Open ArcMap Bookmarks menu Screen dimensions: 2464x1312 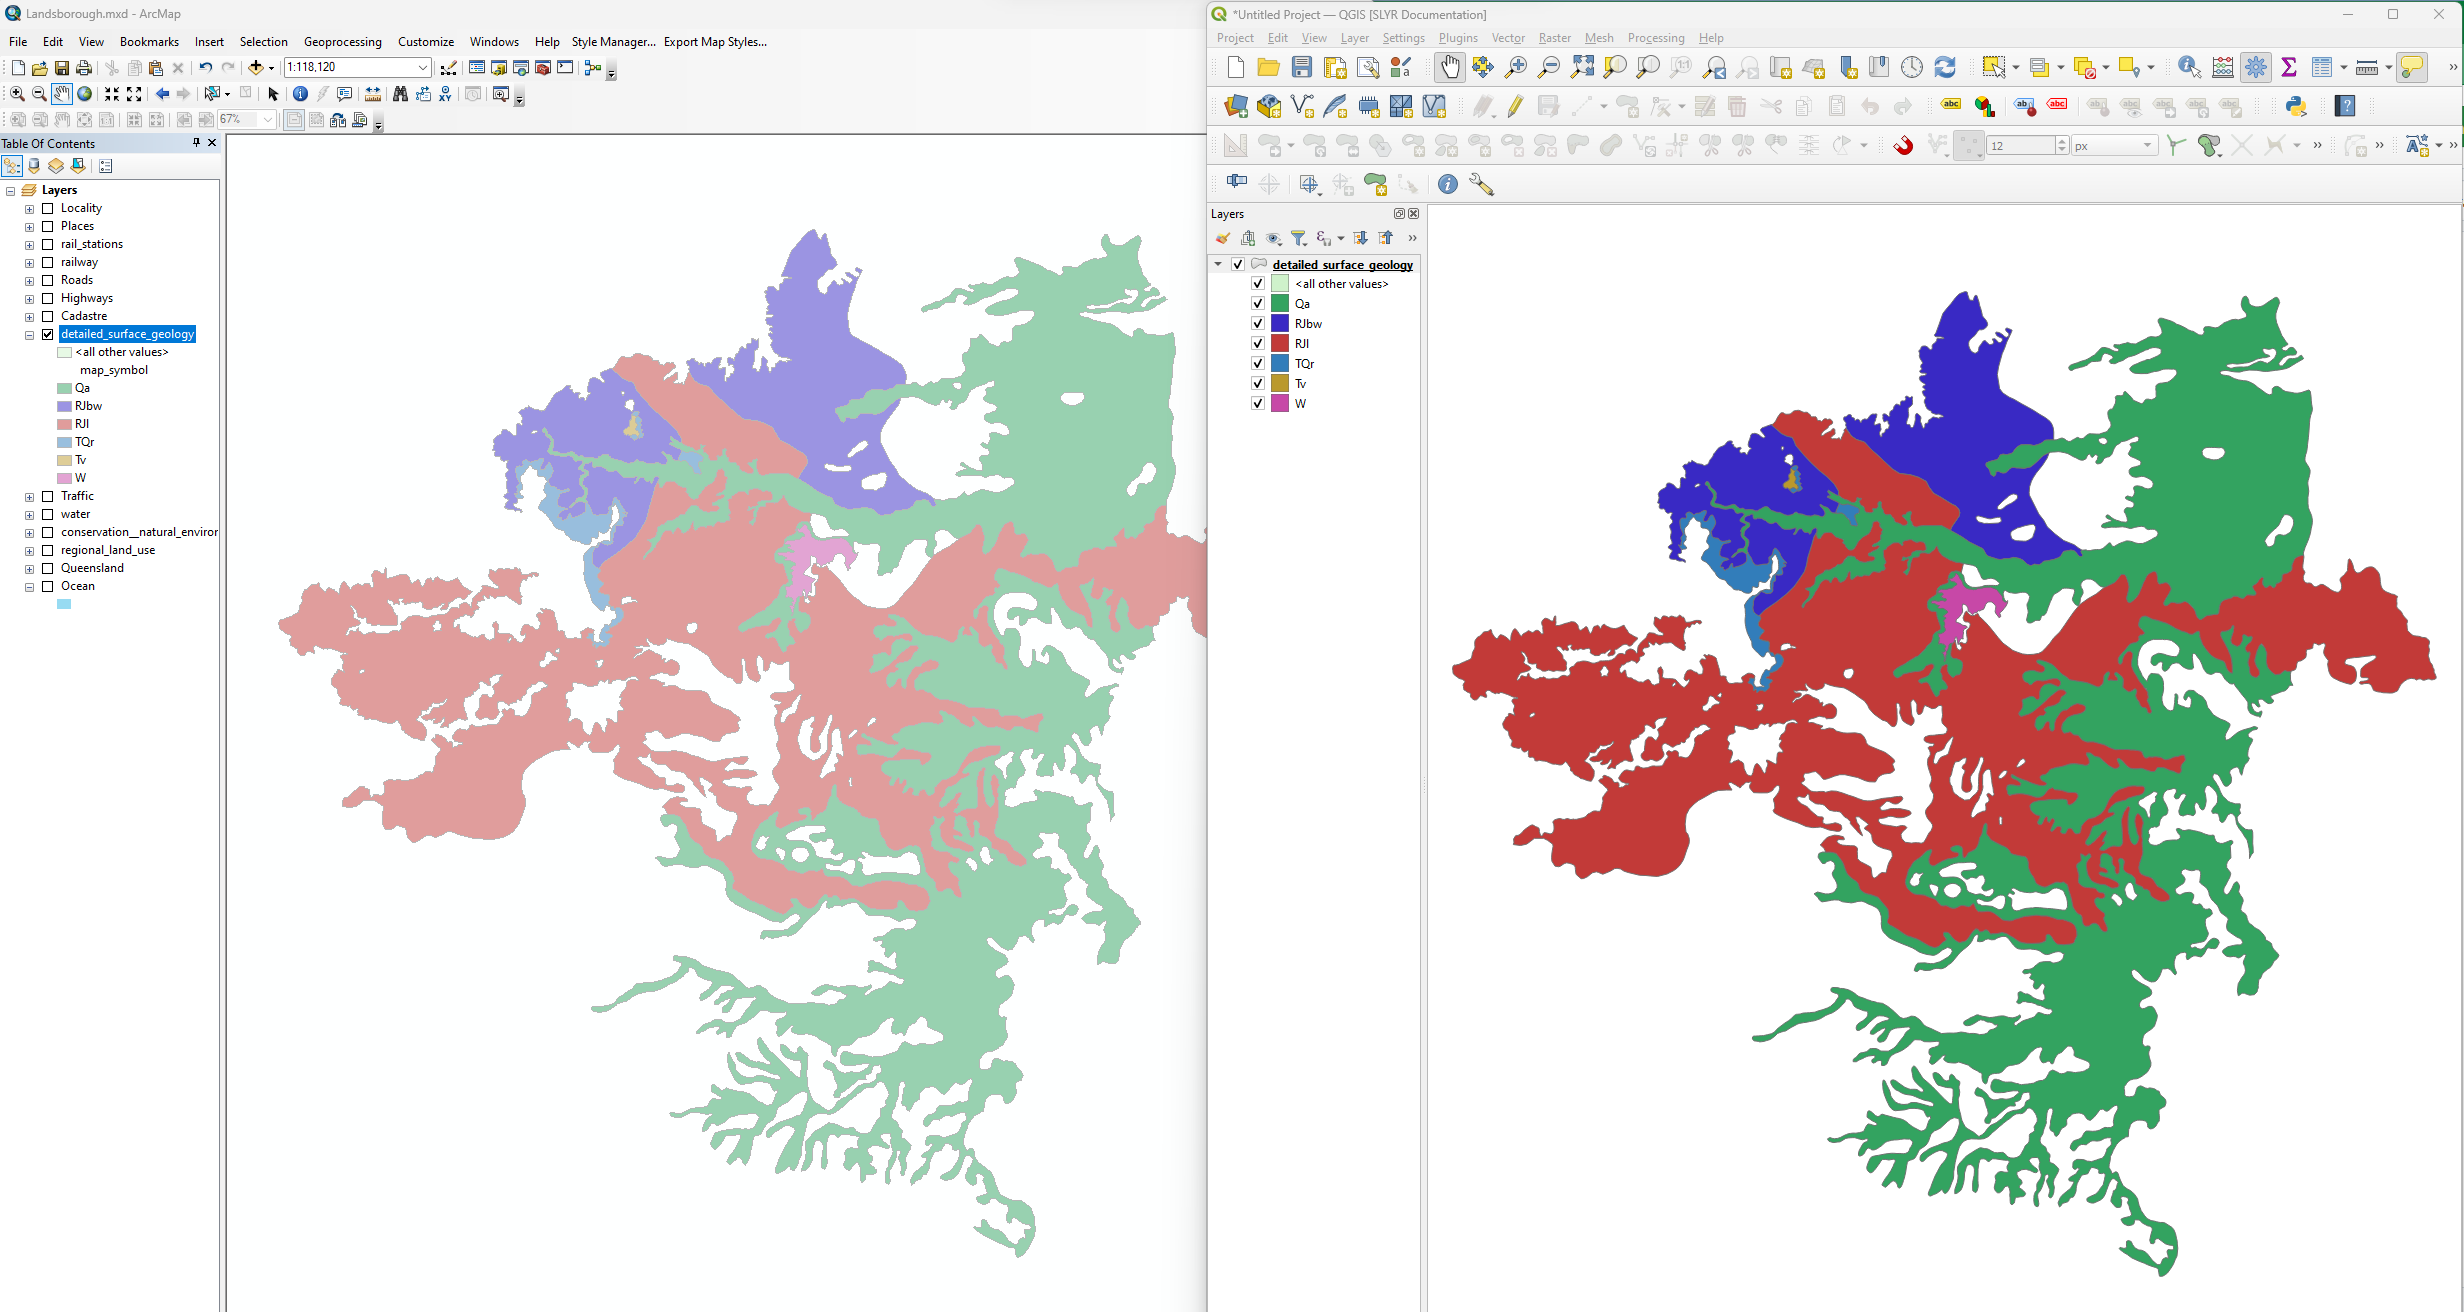tap(149, 42)
